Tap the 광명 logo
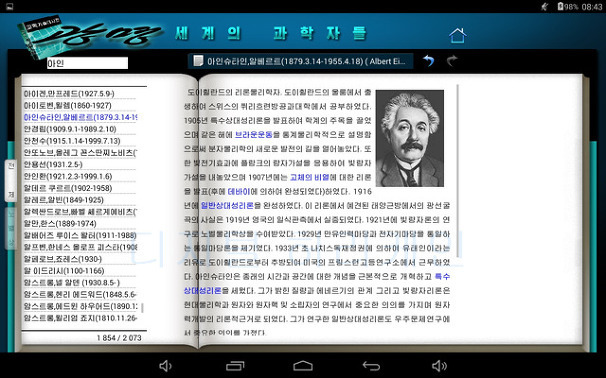This screenshot has width=606, height=378. (91, 38)
